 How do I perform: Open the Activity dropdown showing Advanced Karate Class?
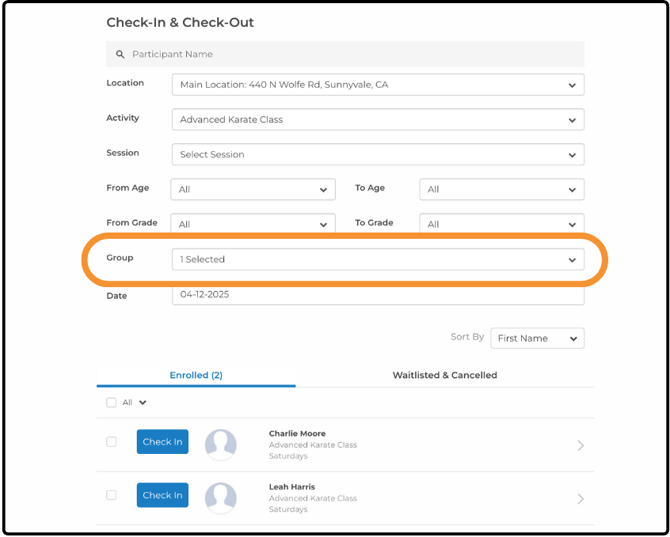coord(378,120)
